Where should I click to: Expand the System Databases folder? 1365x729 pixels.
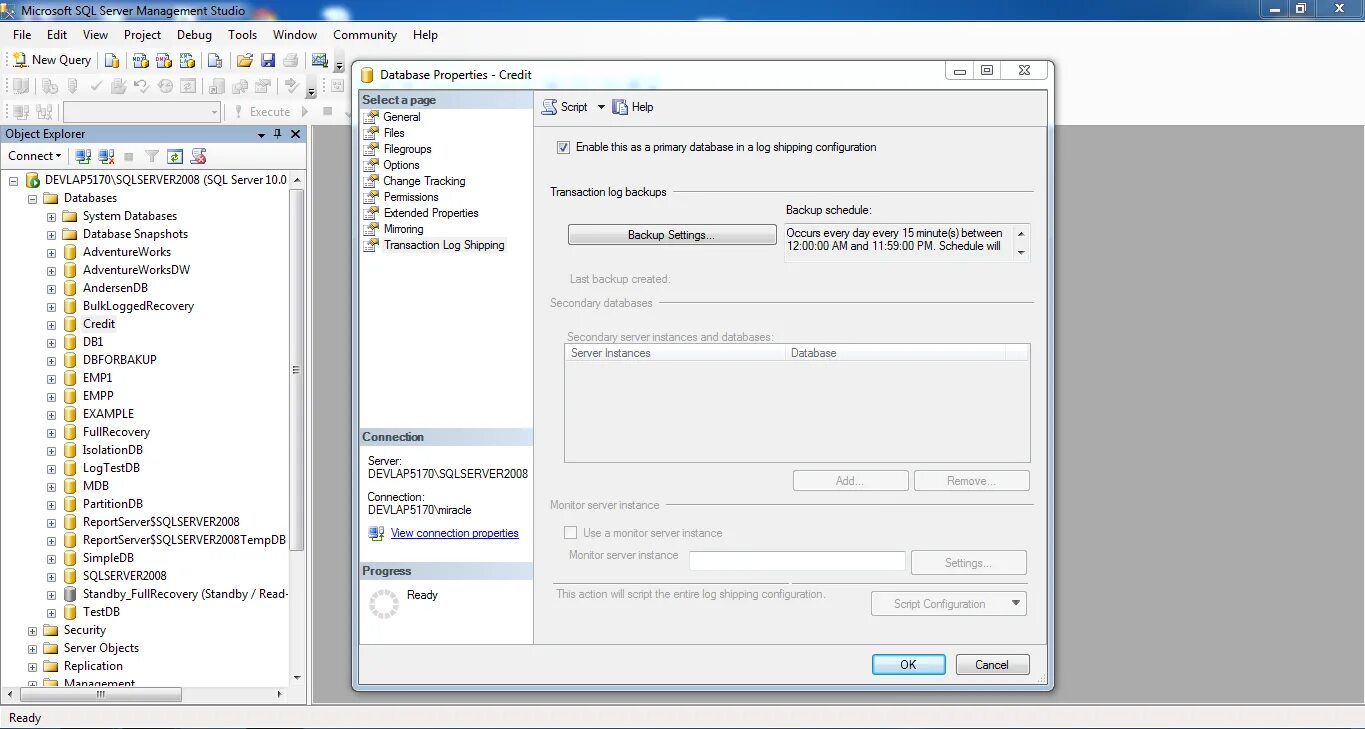(x=51, y=216)
